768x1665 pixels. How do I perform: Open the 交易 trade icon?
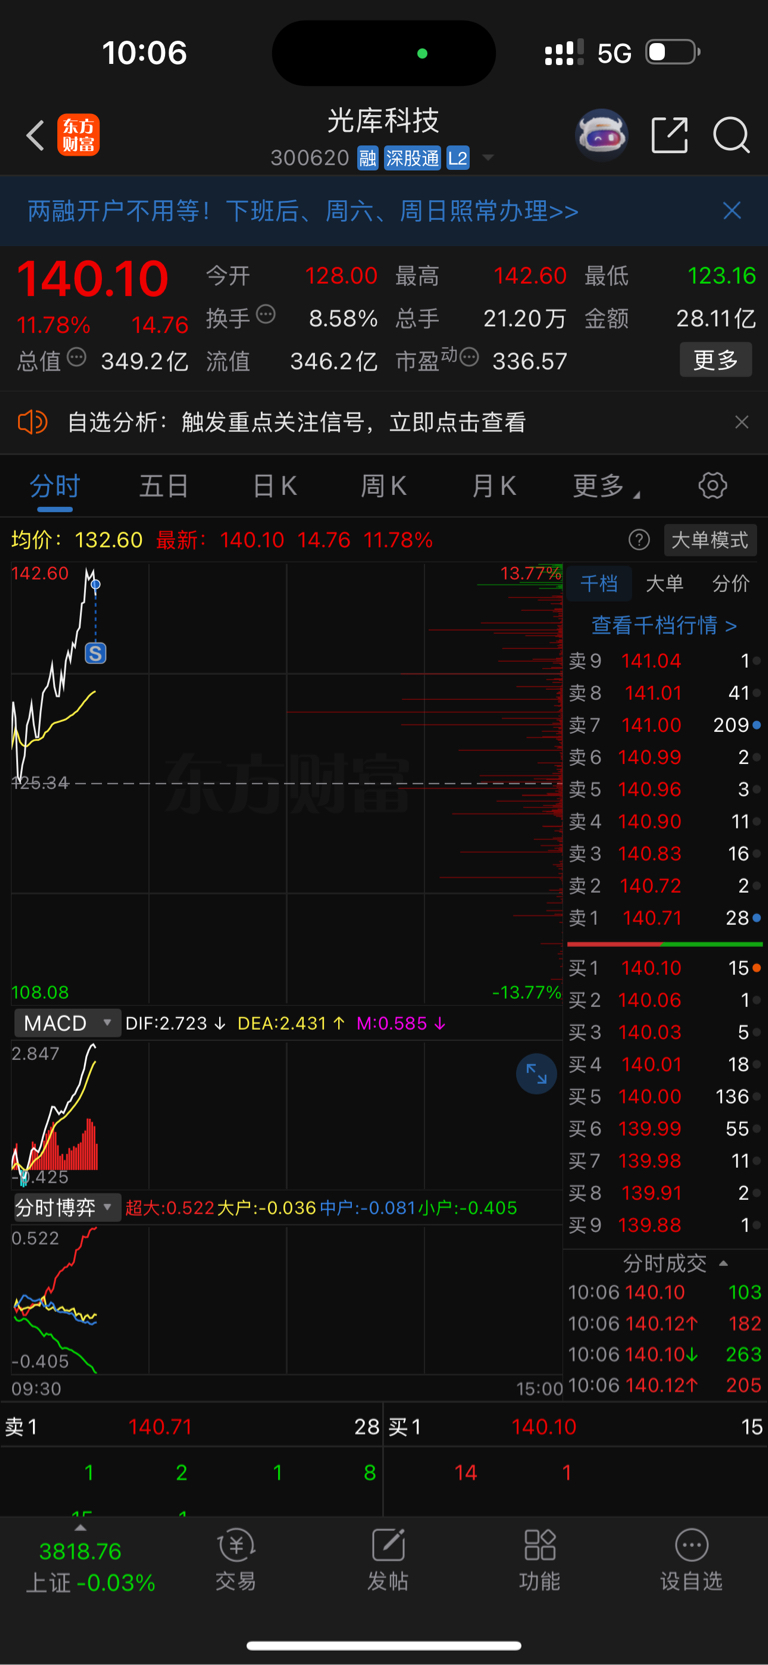[236, 1560]
